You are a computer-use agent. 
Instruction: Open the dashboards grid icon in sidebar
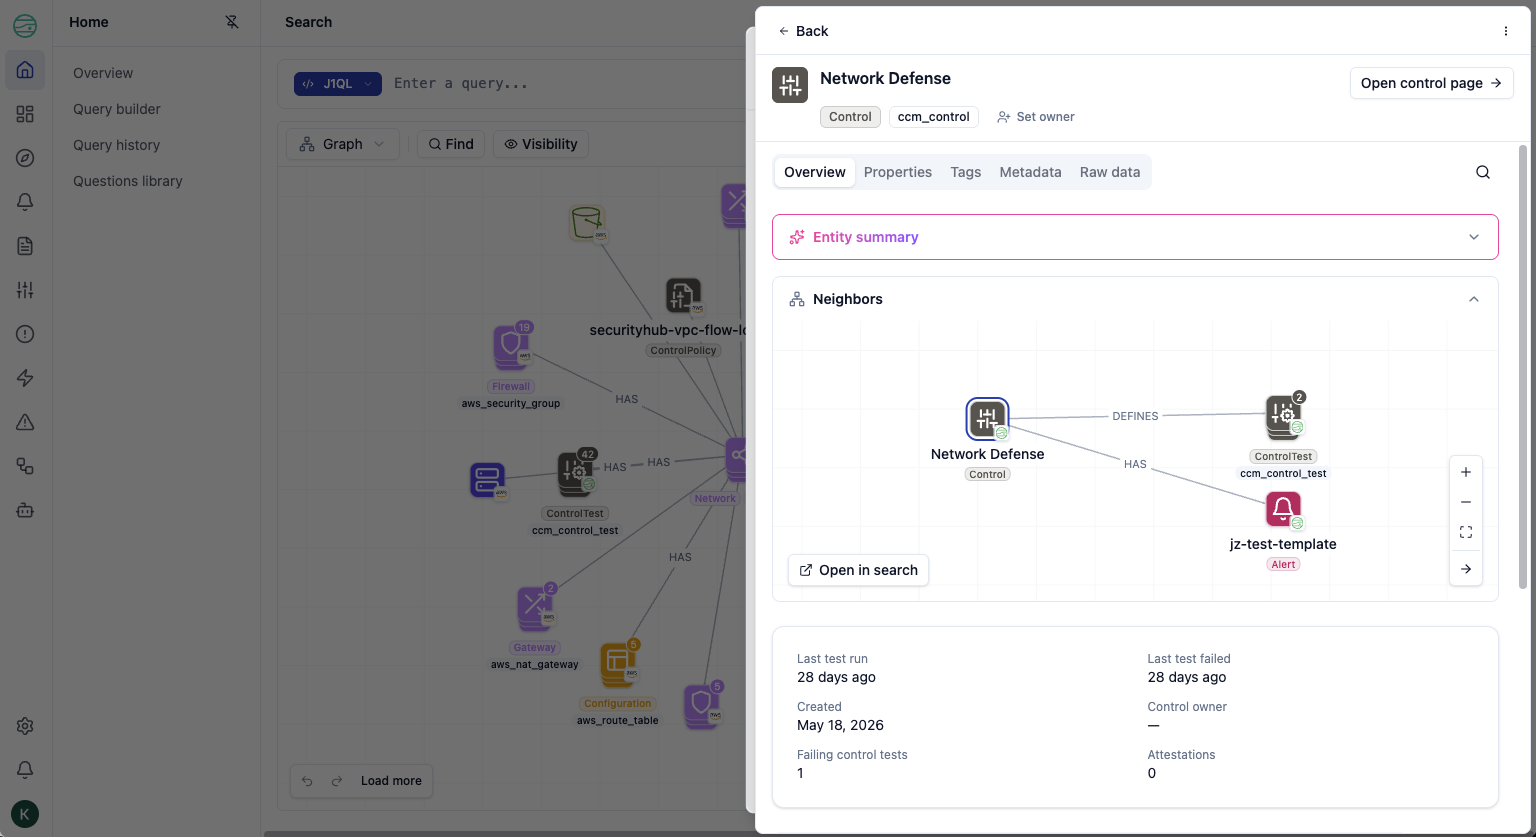[x=25, y=114]
